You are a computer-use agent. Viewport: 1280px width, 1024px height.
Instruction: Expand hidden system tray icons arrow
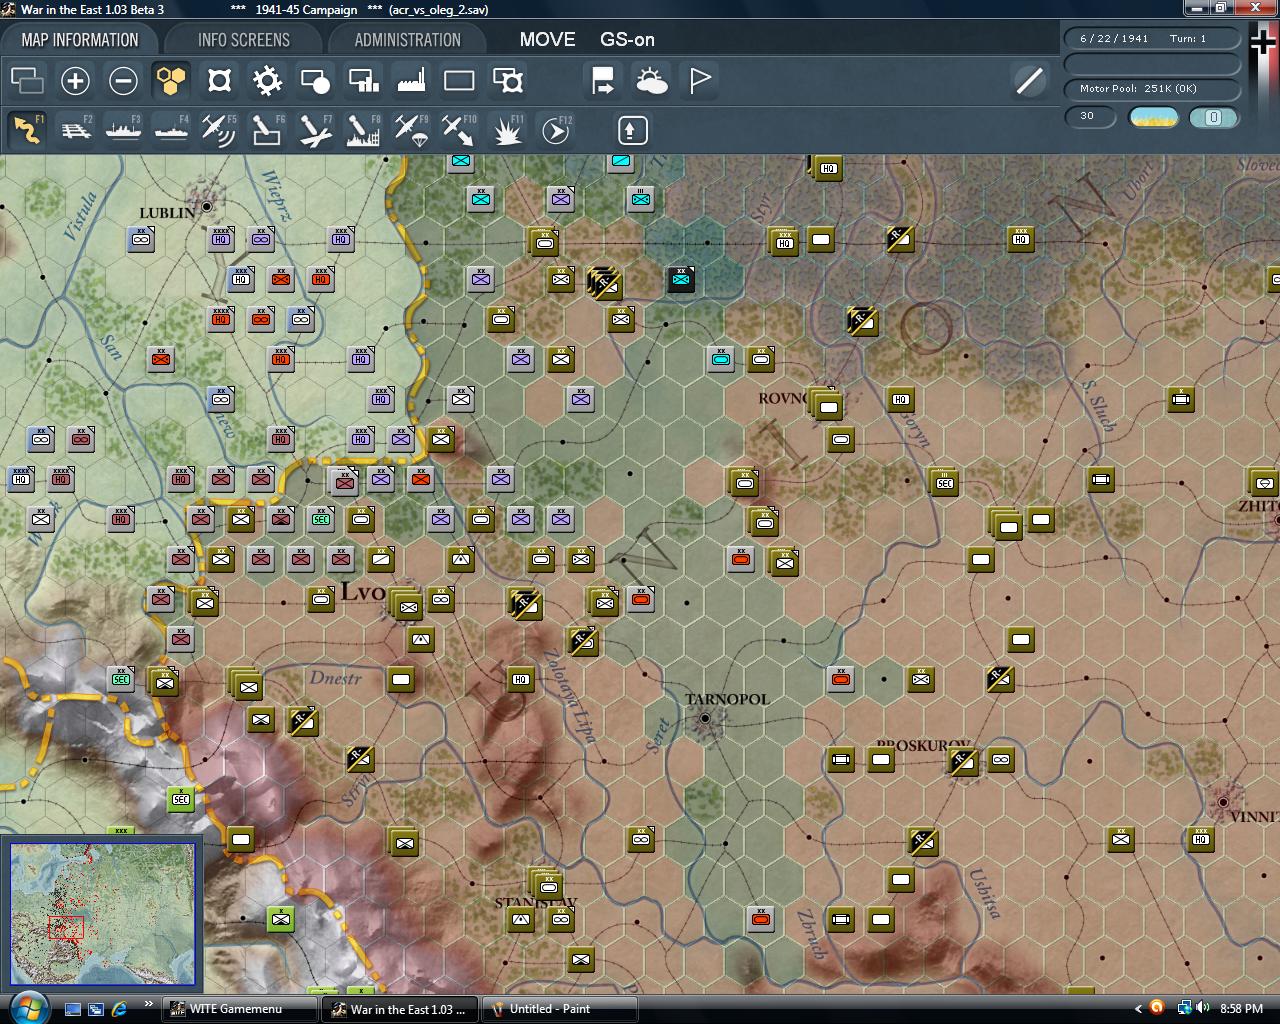coord(1138,1009)
